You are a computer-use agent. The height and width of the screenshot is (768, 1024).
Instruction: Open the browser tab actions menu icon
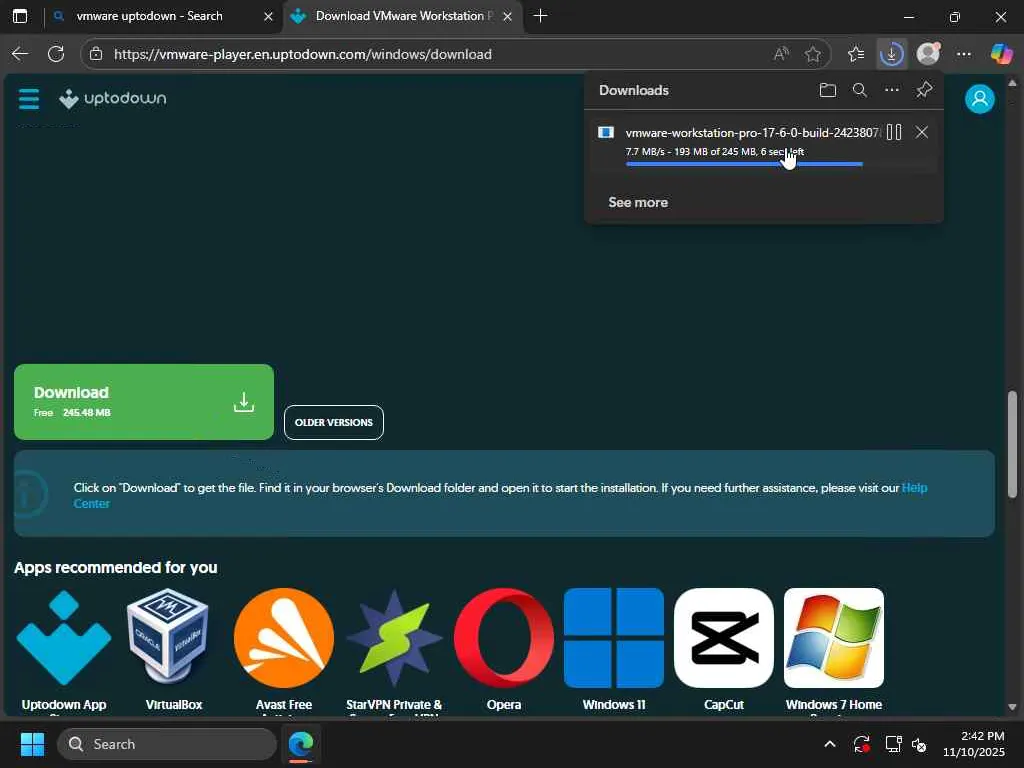pyautogui.click(x=20, y=16)
